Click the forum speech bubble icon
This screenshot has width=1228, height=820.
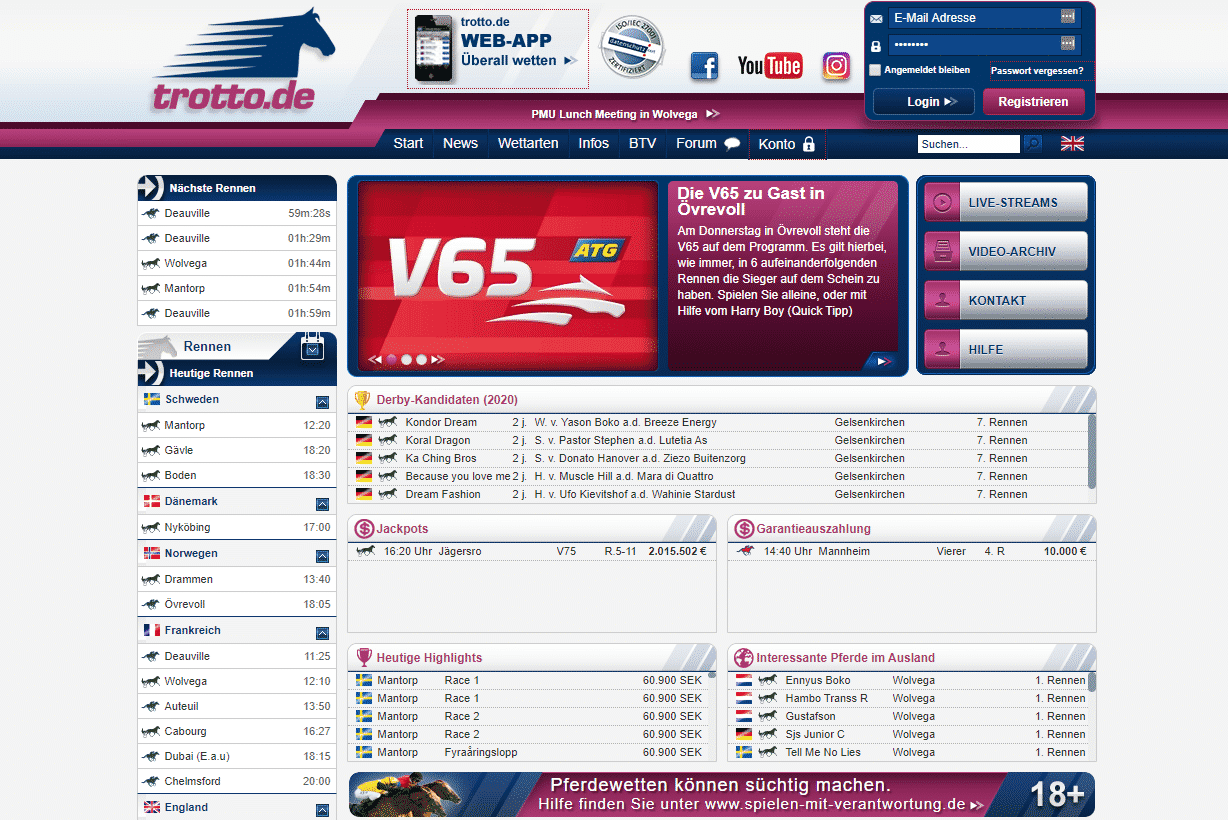click(732, 143)
